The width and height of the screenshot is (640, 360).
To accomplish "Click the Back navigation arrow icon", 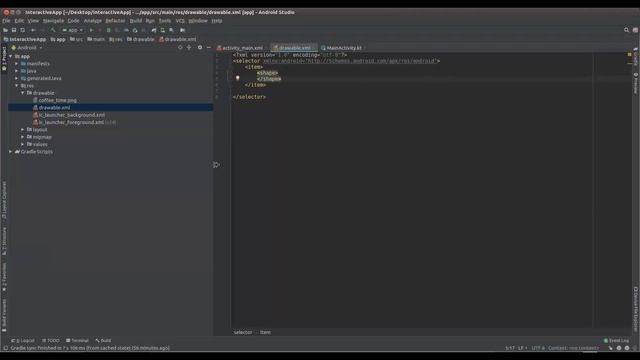I will 33,30.
